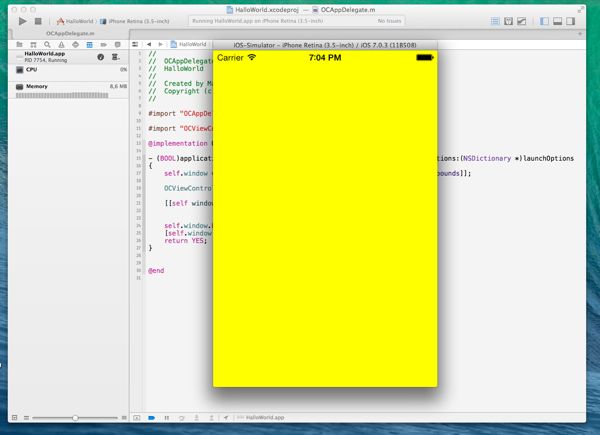The height and width of the screenshot is (435, 600).
Task: Change iPhone Retina (3.5-inch) destination
Action: (135, 21)
